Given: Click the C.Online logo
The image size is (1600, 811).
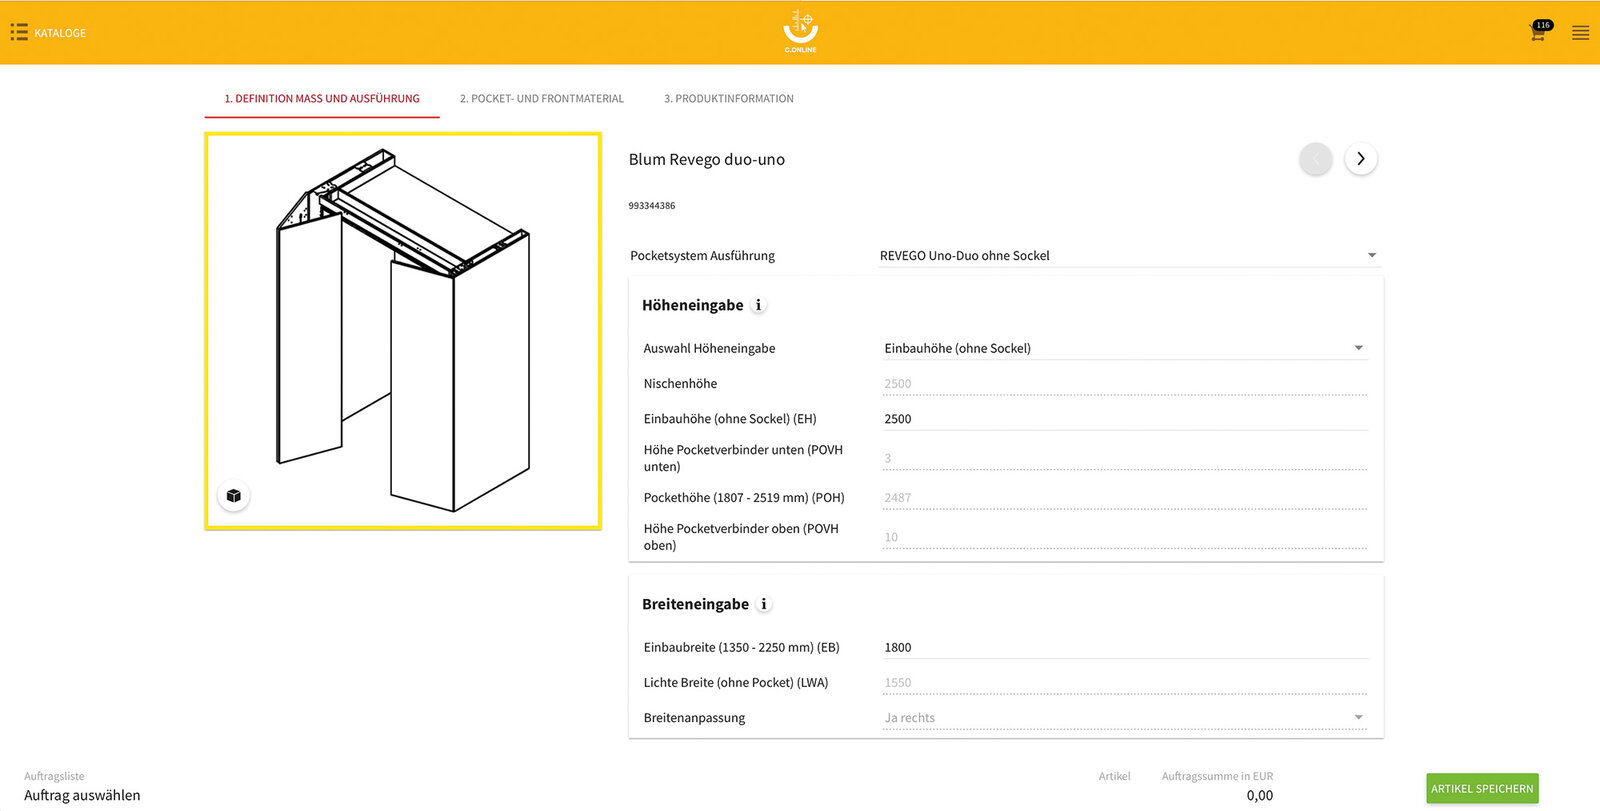Looking at the screenshot, I should [x=800, y=32].
